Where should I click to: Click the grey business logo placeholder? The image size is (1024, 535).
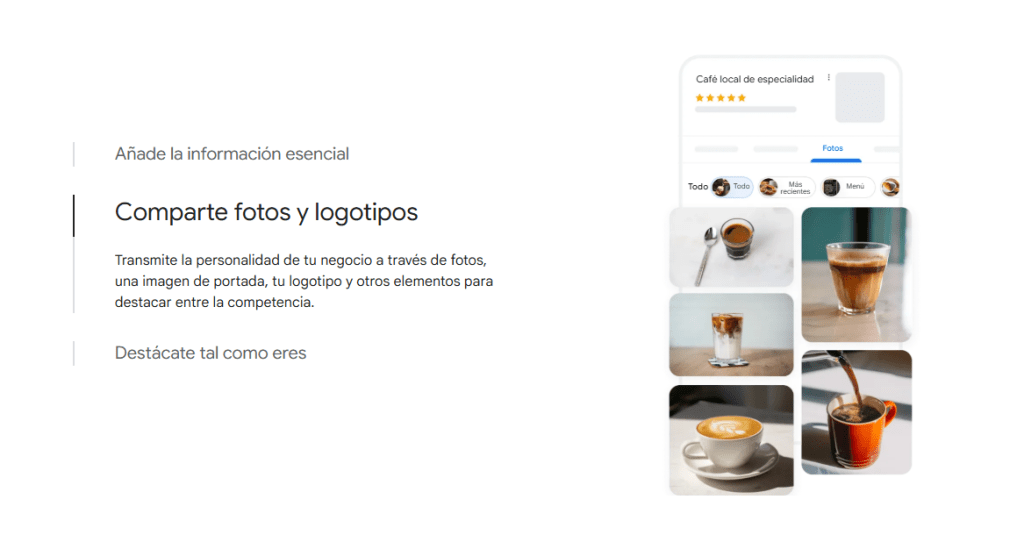tap(860, 97)
